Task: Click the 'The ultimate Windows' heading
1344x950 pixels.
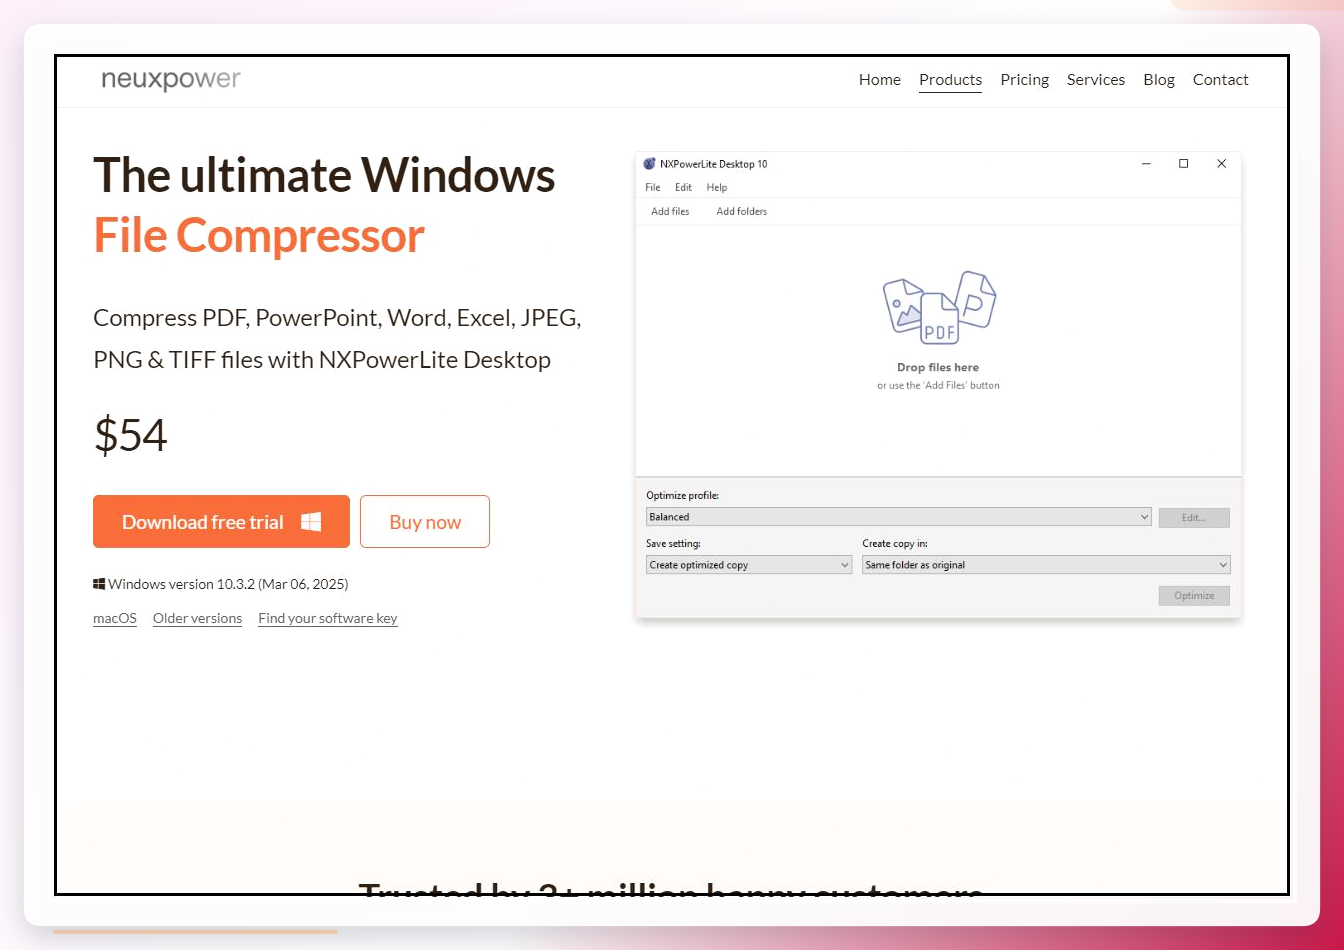Action: pos(324,175)
